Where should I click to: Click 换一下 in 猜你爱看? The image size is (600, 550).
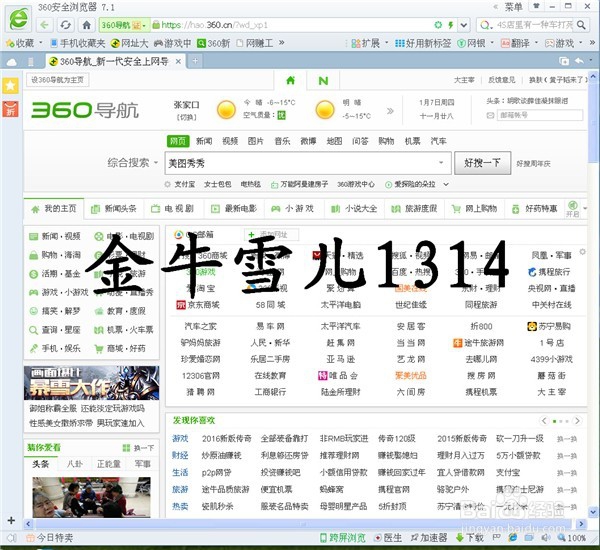pyautogui.click(x=139, y=448)
